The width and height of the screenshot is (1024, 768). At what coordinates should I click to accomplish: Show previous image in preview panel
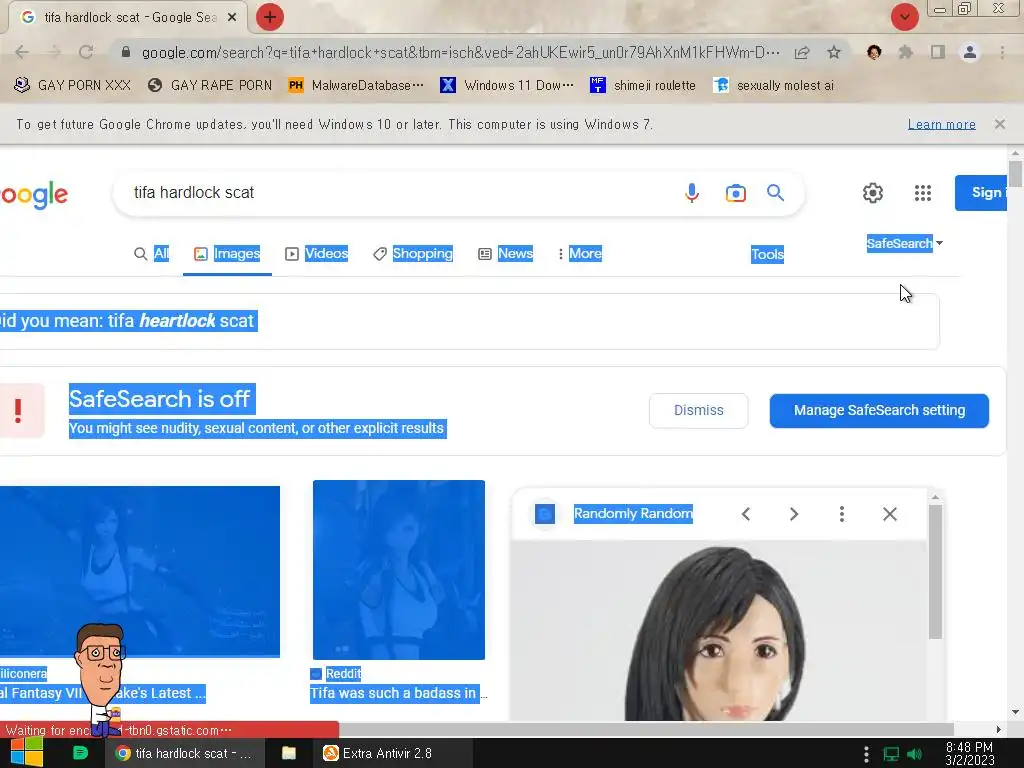tap(746, 514)
